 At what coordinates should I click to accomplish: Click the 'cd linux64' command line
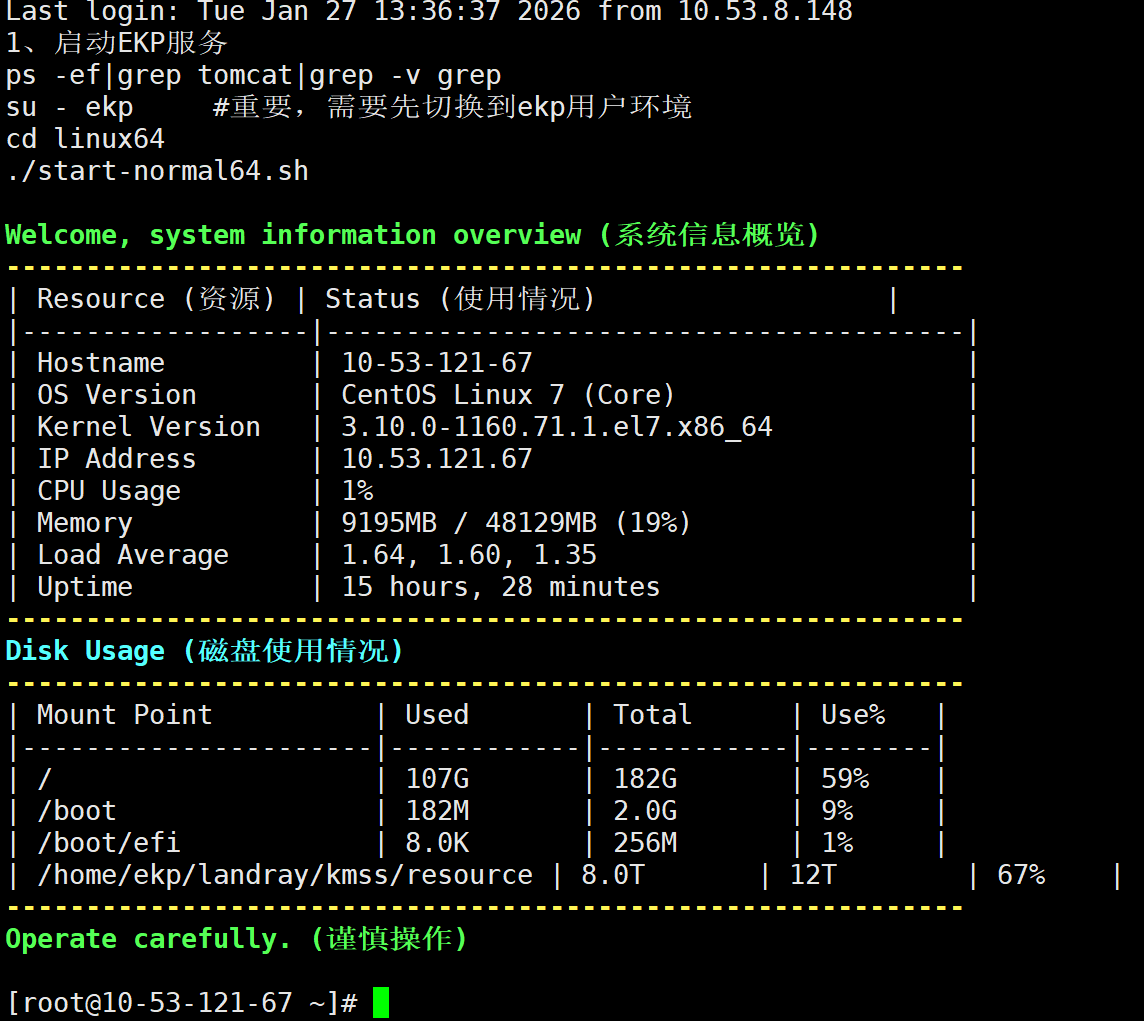point(85,139)
